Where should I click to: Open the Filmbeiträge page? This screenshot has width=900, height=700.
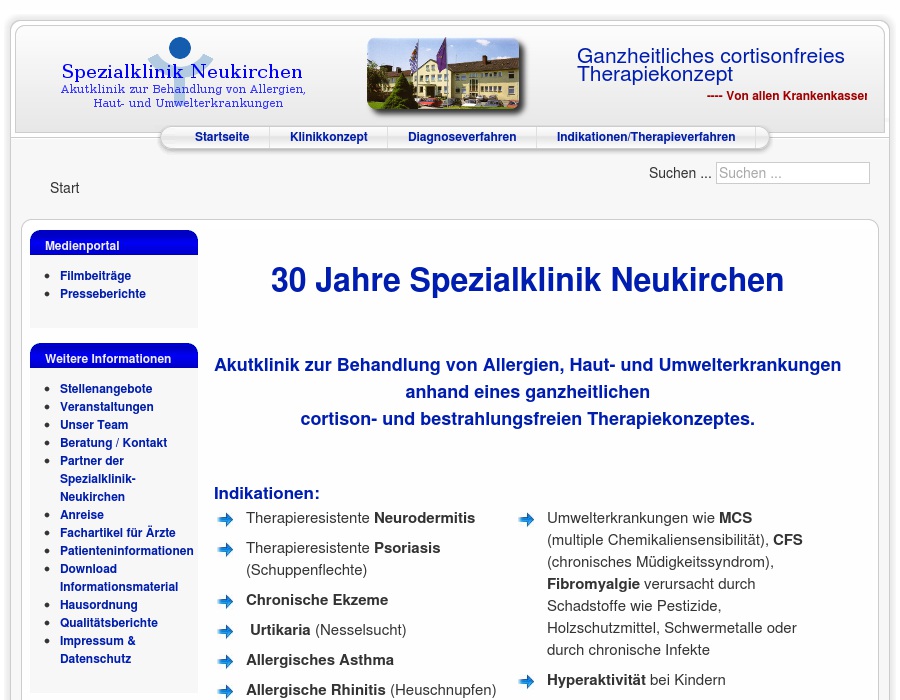[95, 276]
